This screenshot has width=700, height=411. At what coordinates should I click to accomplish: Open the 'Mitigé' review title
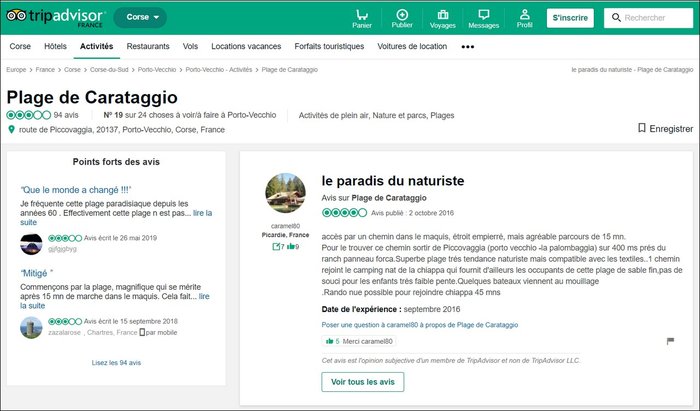(x=37, y=273)
